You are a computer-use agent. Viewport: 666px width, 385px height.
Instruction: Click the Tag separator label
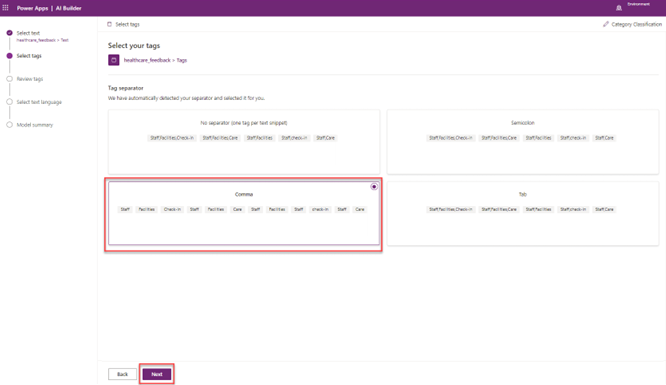pyautogui.click(x=125, y=88)
